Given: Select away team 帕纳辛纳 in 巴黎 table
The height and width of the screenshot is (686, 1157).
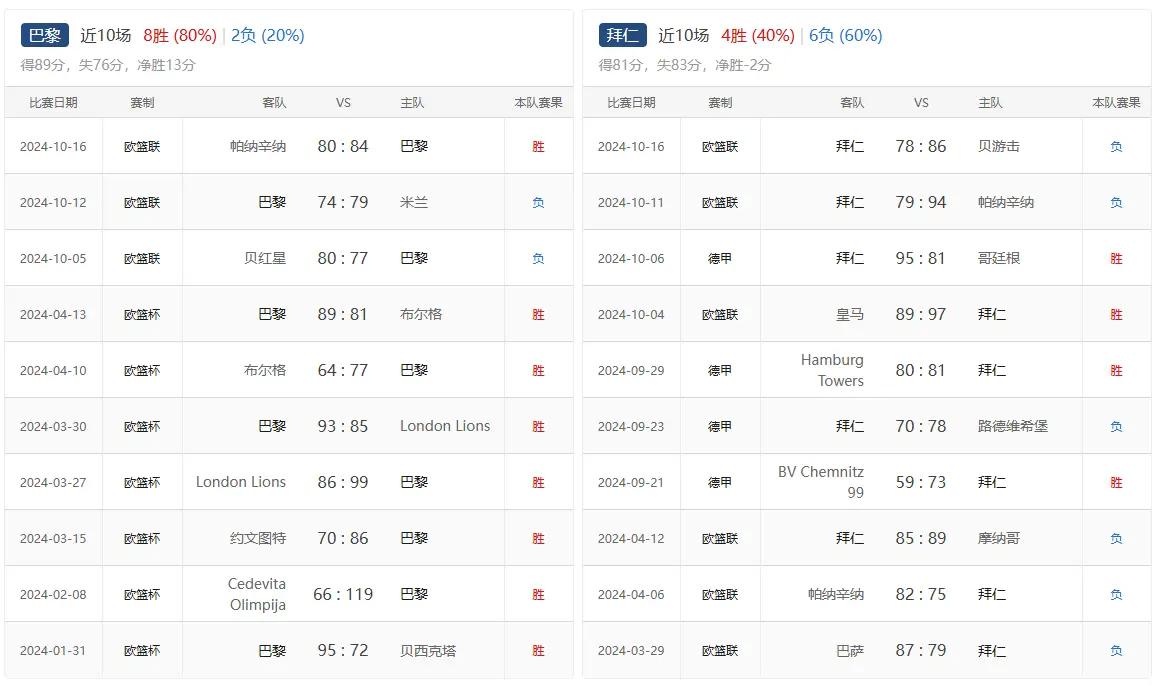Looking at the screenshot, I should pyautogui.click(x=258, y=146).
